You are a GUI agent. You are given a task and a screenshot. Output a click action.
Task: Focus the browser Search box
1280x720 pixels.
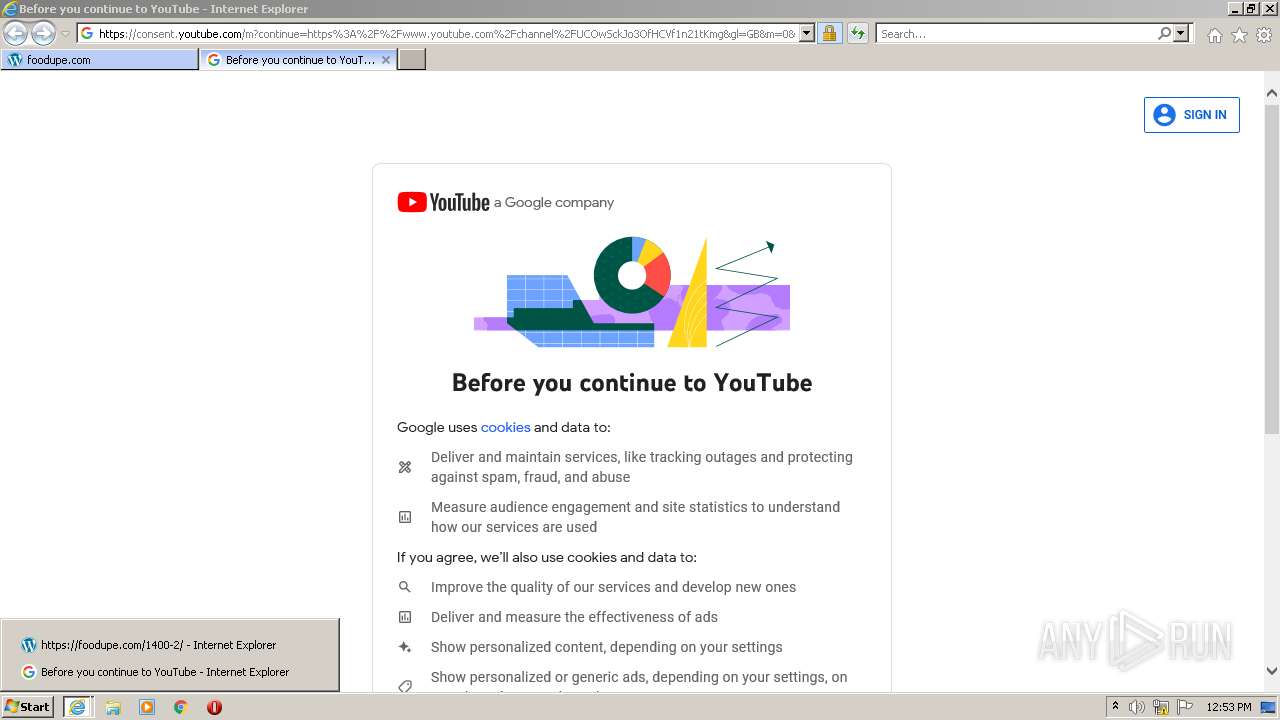click(1015, 33)
